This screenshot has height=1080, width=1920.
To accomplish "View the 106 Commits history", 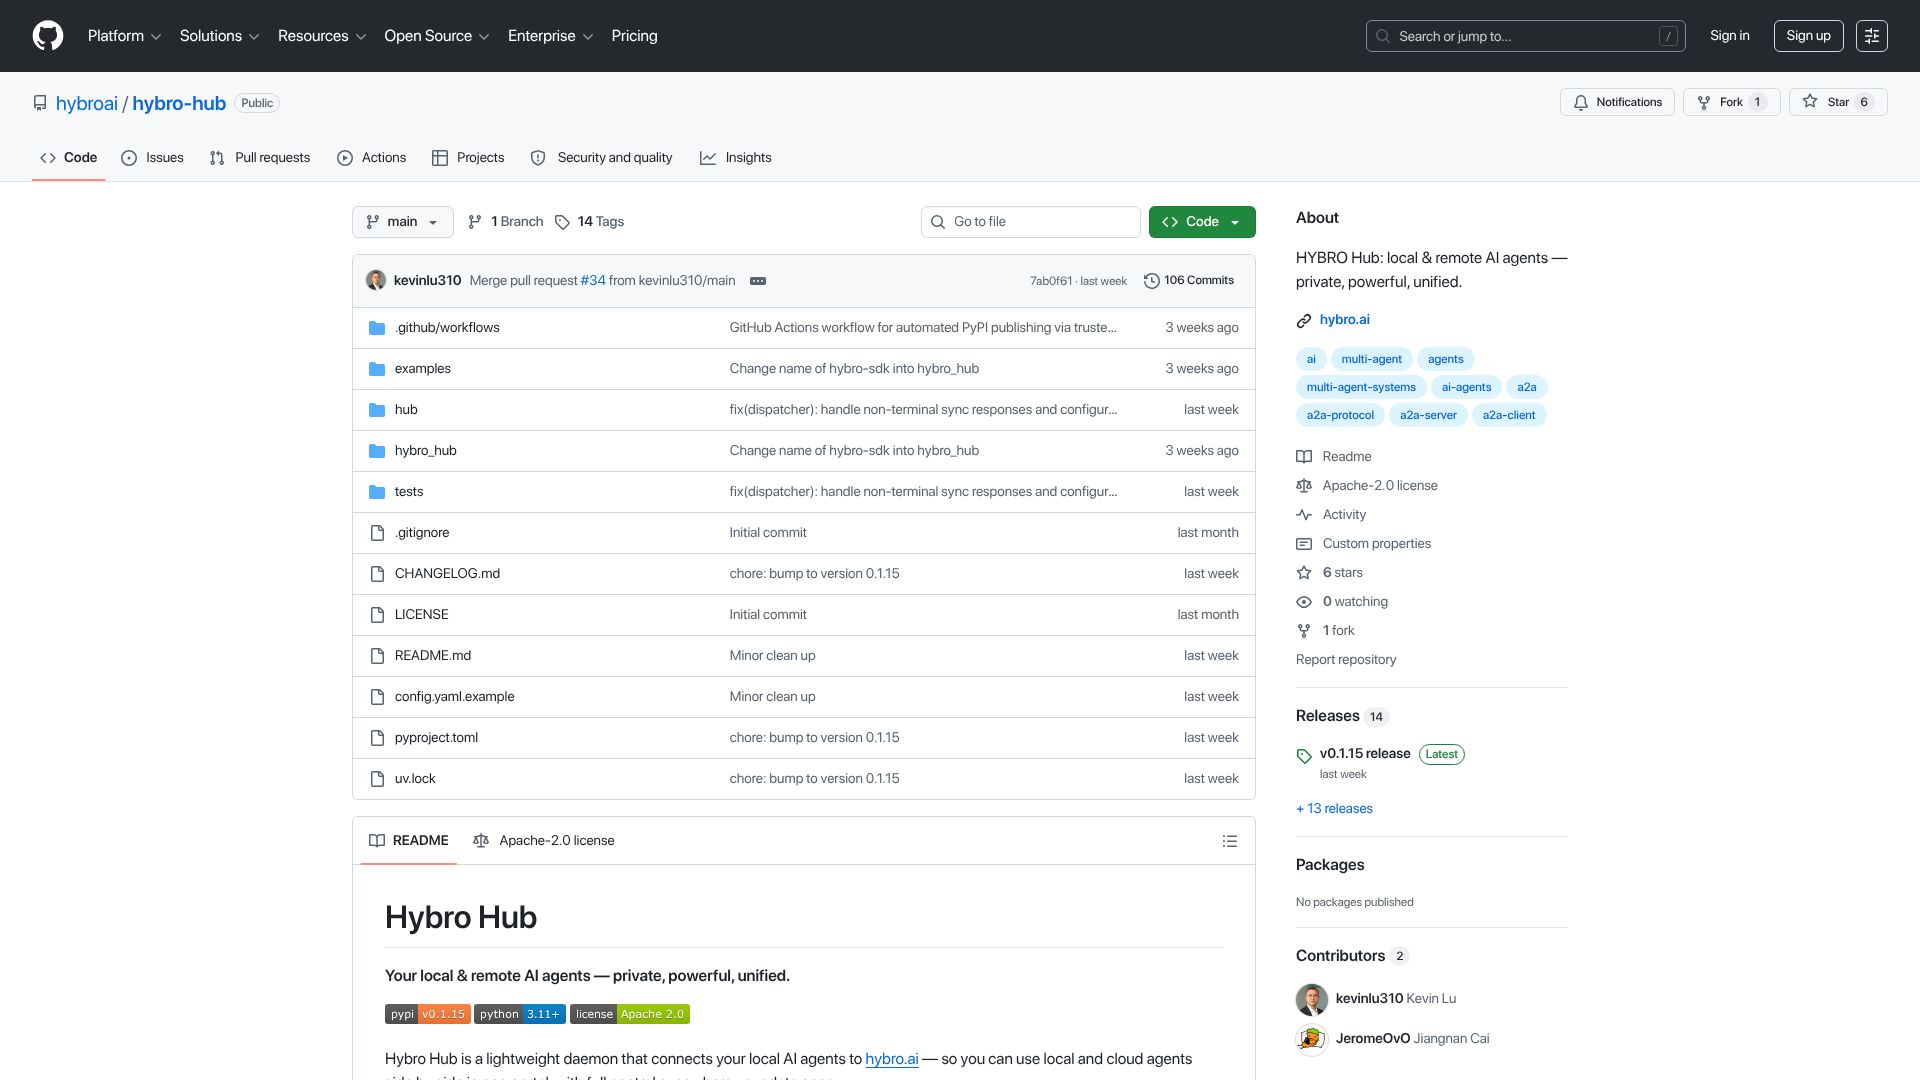I will (1189, 281).
